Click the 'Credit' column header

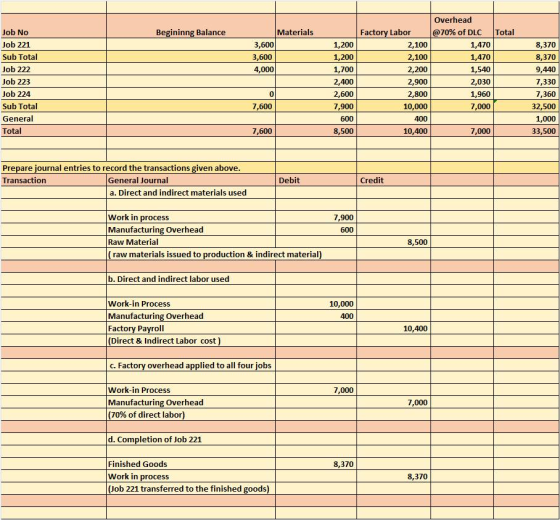(x=393, y=180)
